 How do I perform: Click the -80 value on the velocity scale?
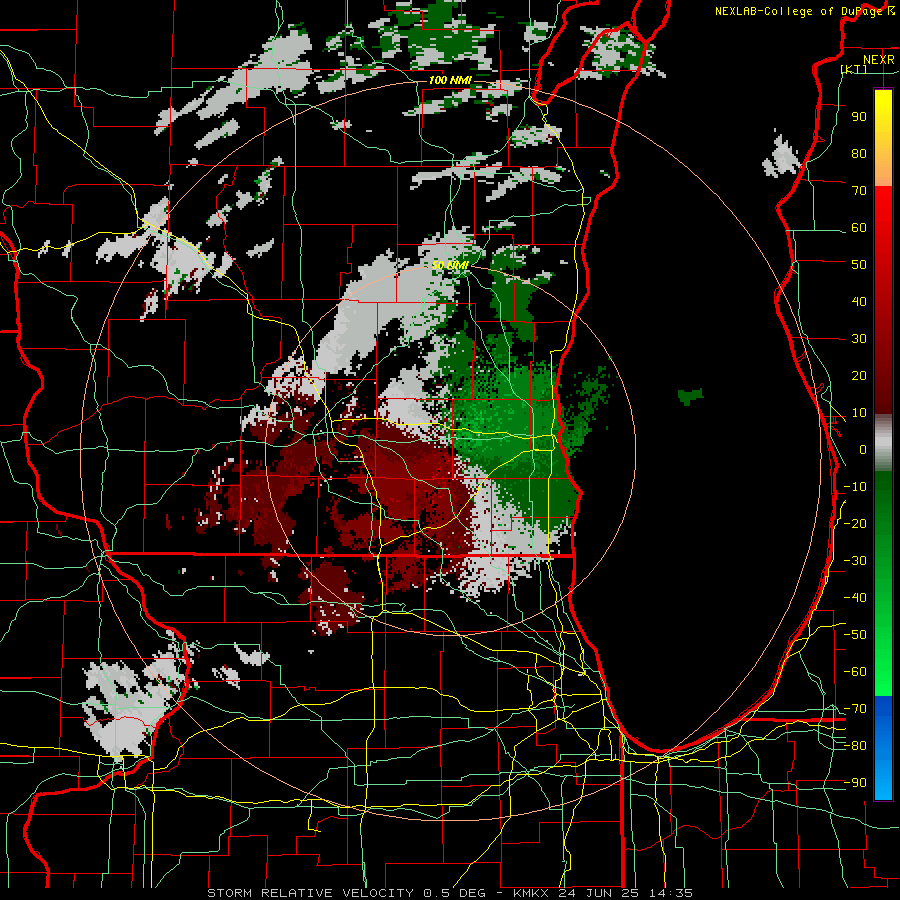pos(855,746)
